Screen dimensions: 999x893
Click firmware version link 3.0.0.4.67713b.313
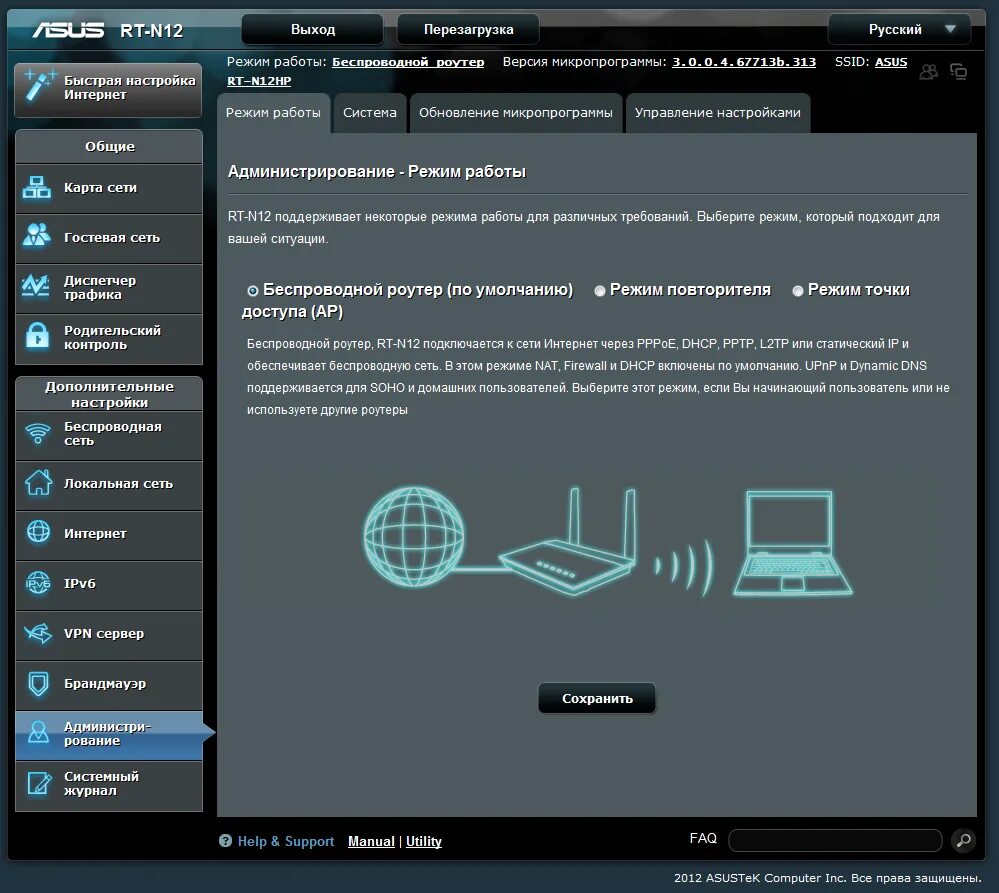(744, 62)
